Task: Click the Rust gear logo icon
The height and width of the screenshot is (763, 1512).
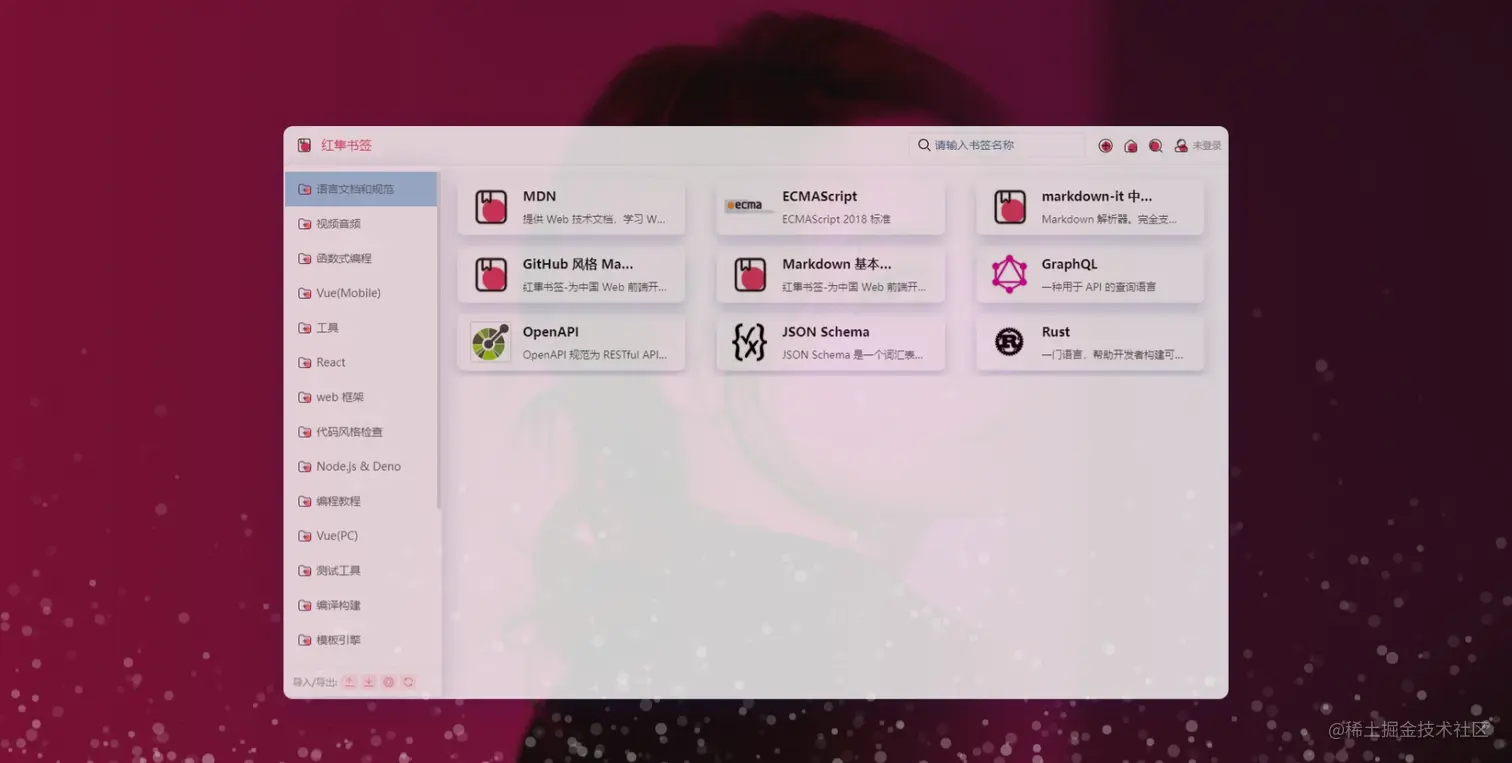Action: pos(1009,342)
